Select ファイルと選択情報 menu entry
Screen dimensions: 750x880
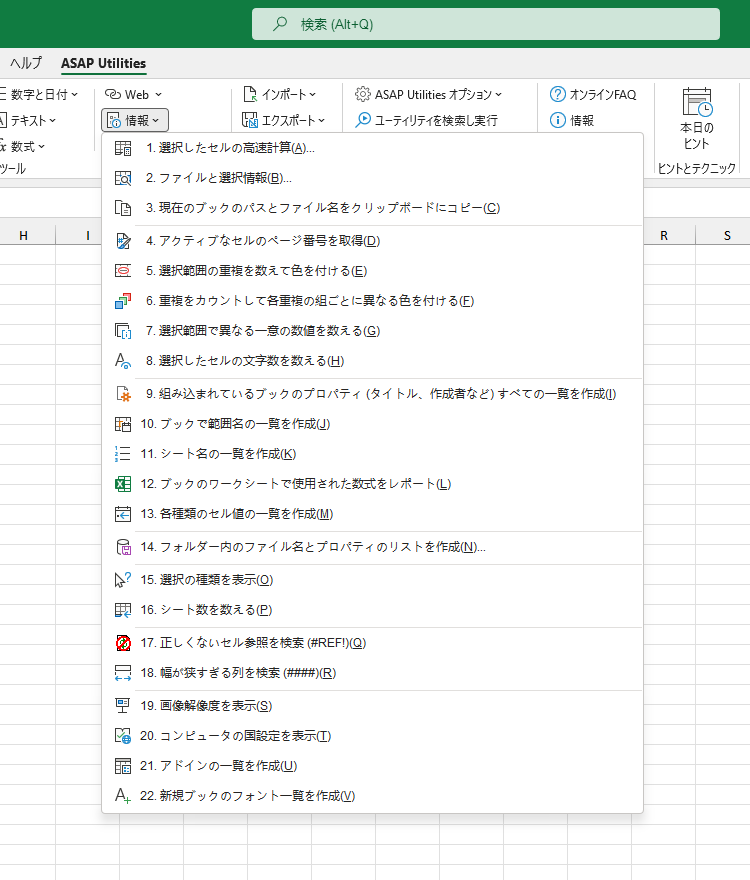pyautogui.click(x=372, y=178)
